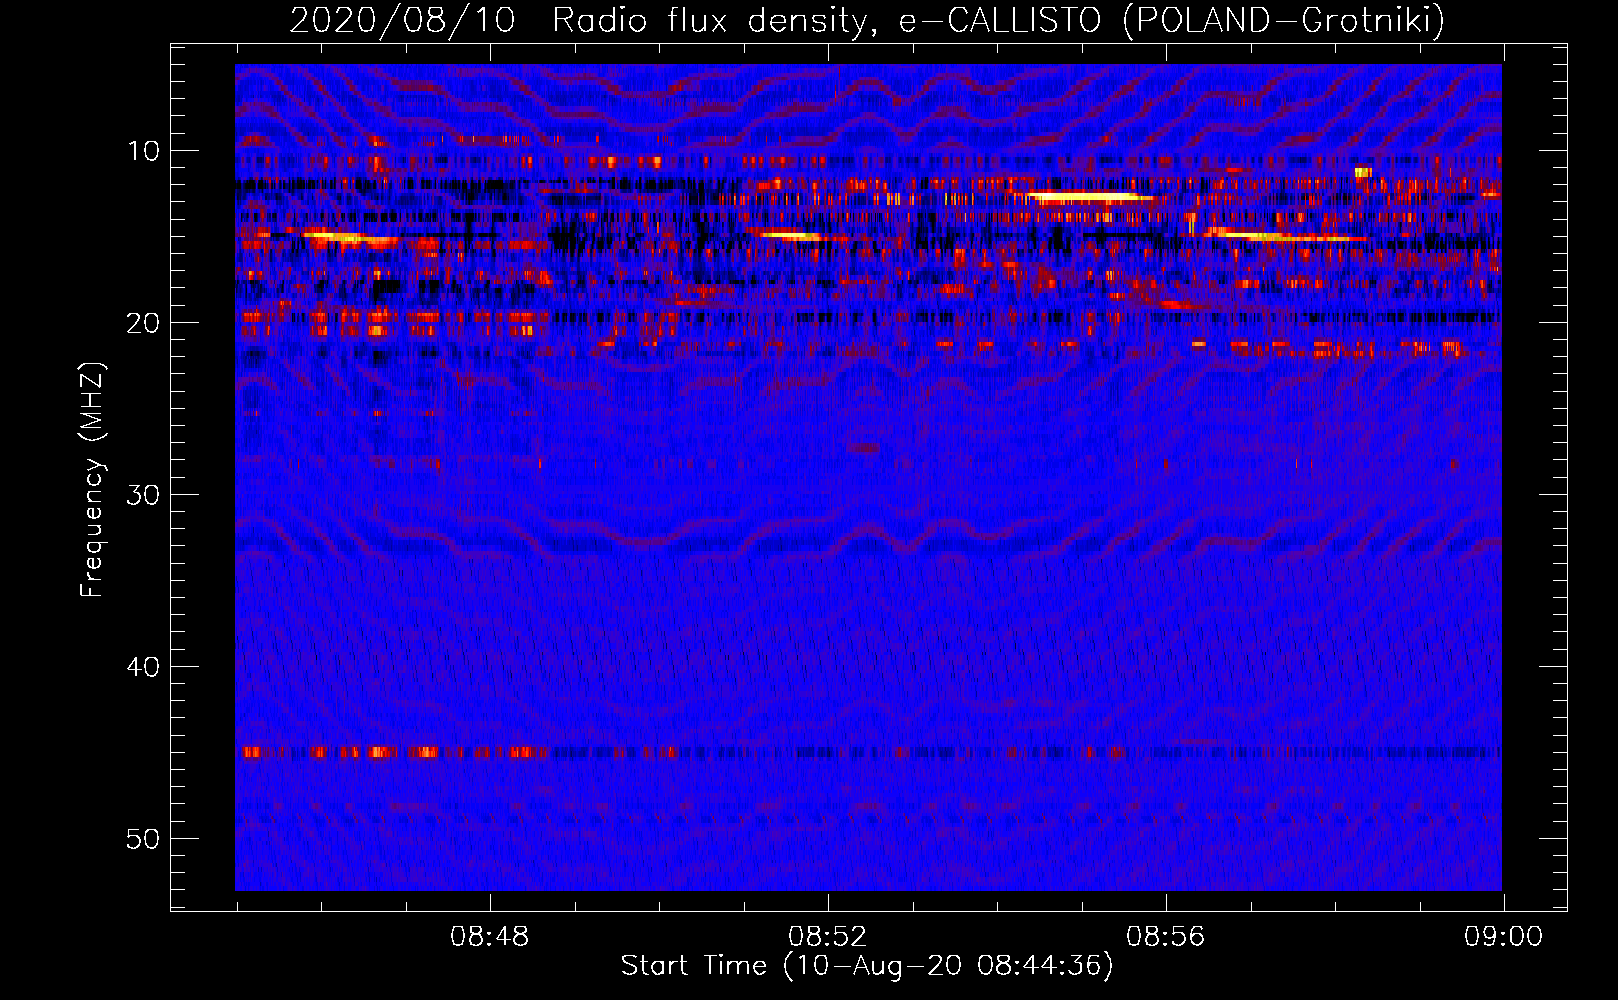The image size is (1618, 1000).
Task: Click the 08:48 time tick label
Action: click(490, 937)
